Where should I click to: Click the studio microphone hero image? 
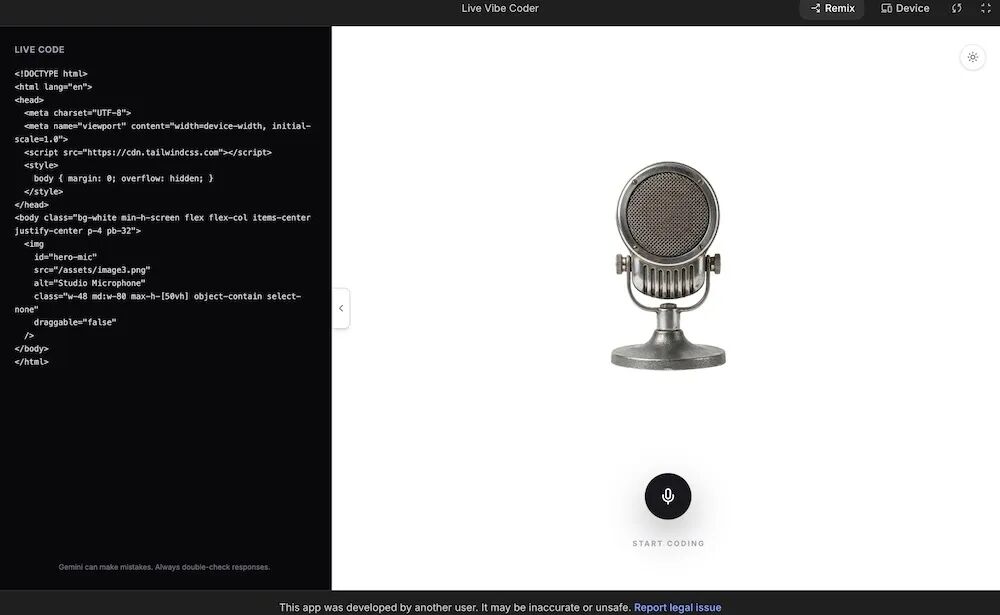tap(668, 262)
